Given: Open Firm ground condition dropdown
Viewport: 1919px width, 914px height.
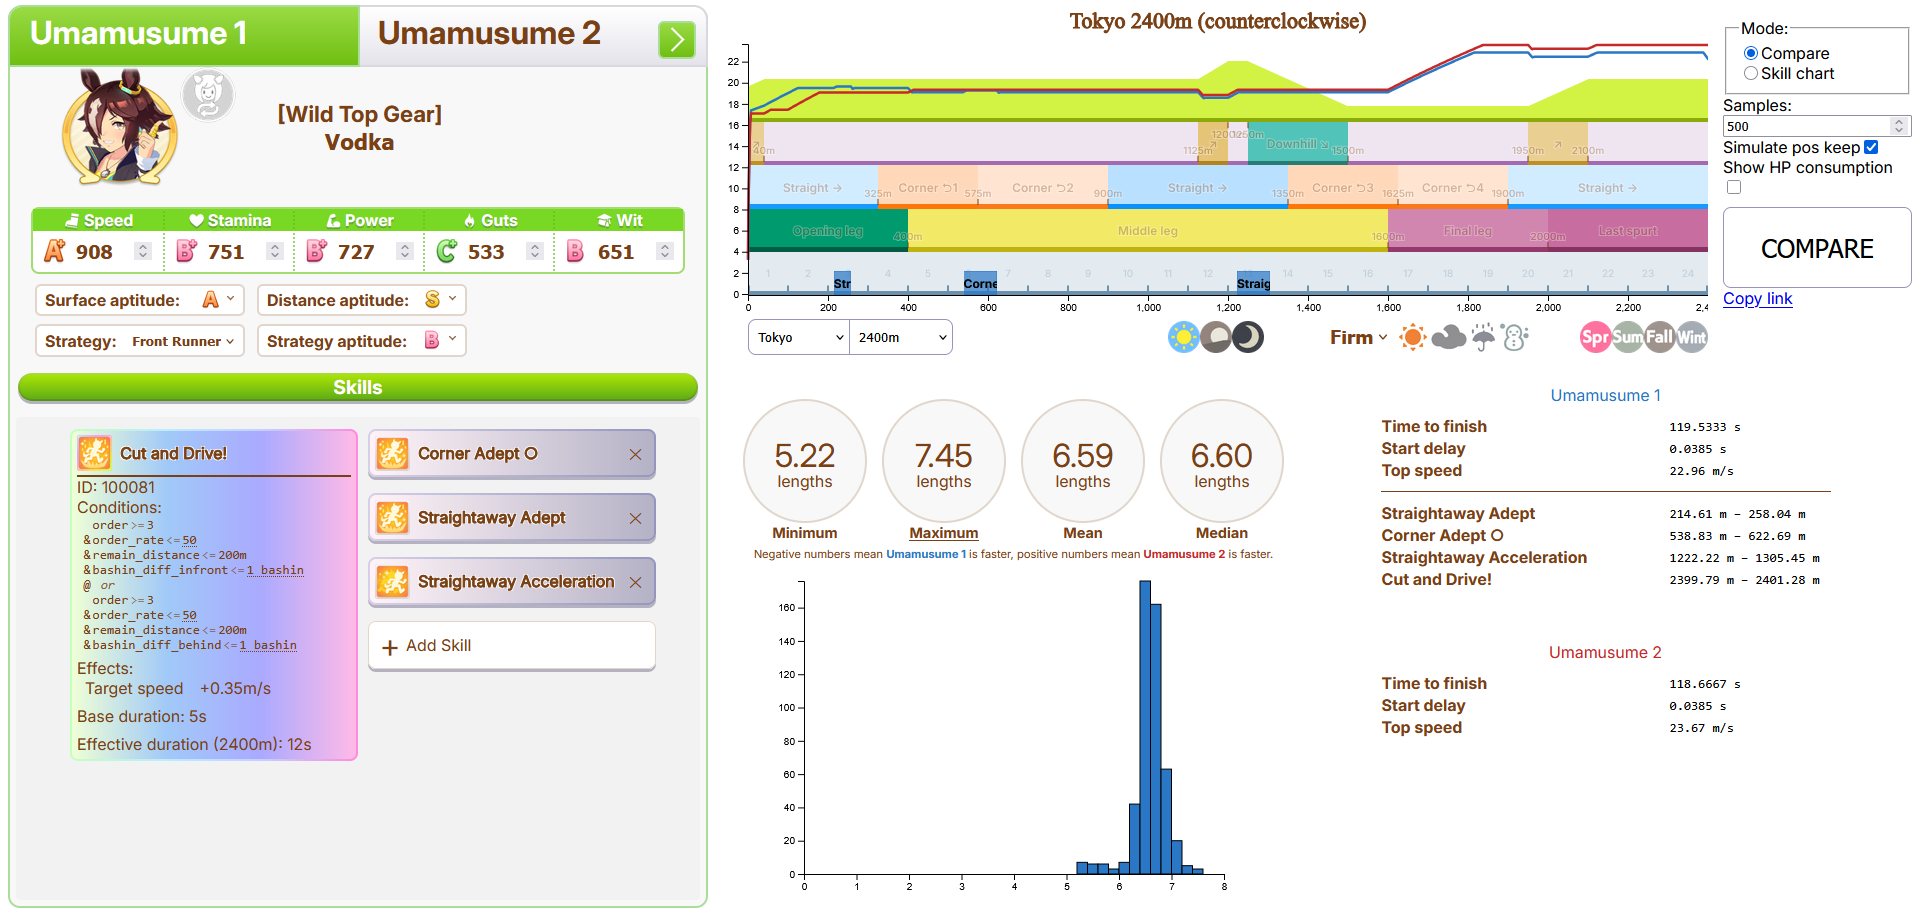Looking at the screenshot, I should [x=1358, y=337].
